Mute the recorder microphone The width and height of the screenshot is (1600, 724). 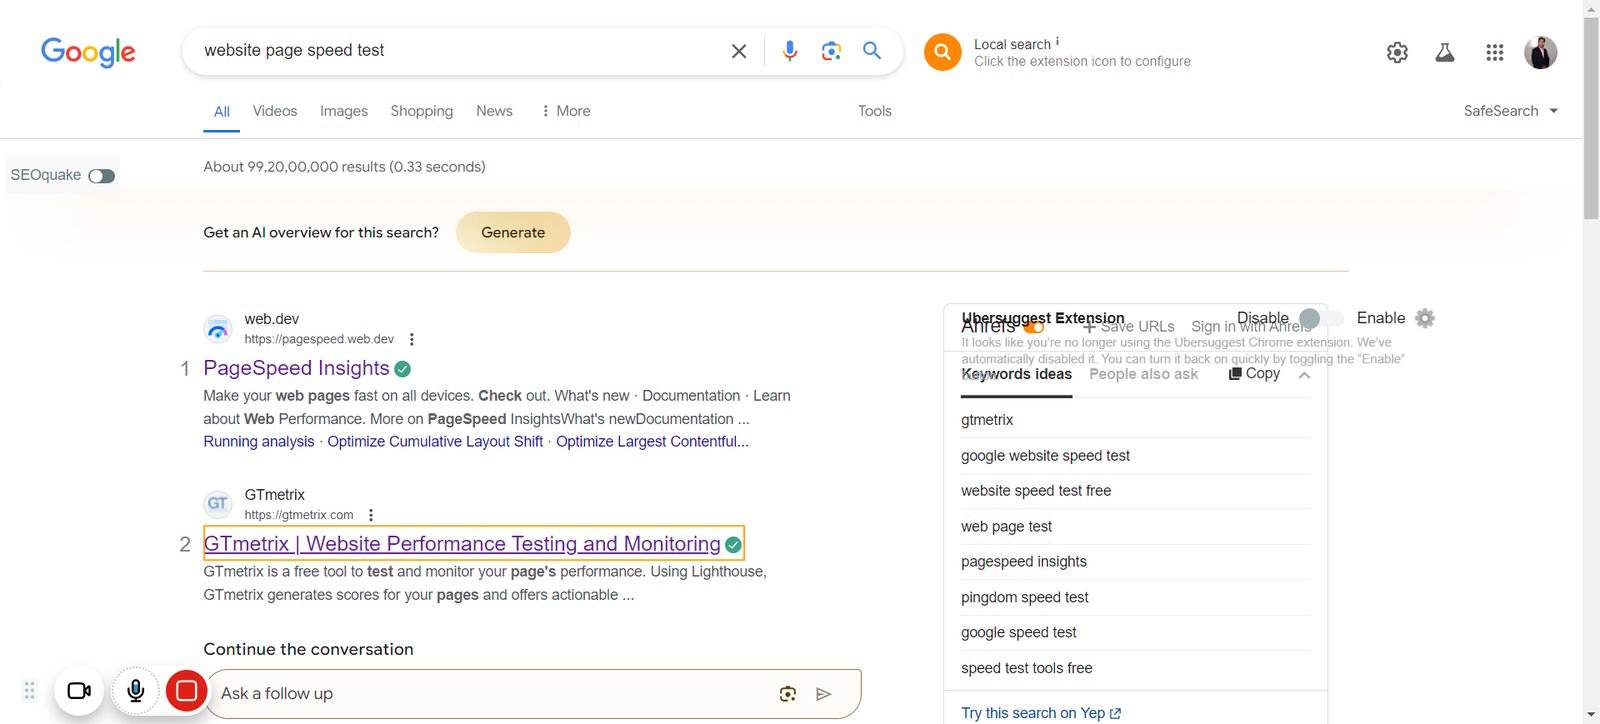136,691
